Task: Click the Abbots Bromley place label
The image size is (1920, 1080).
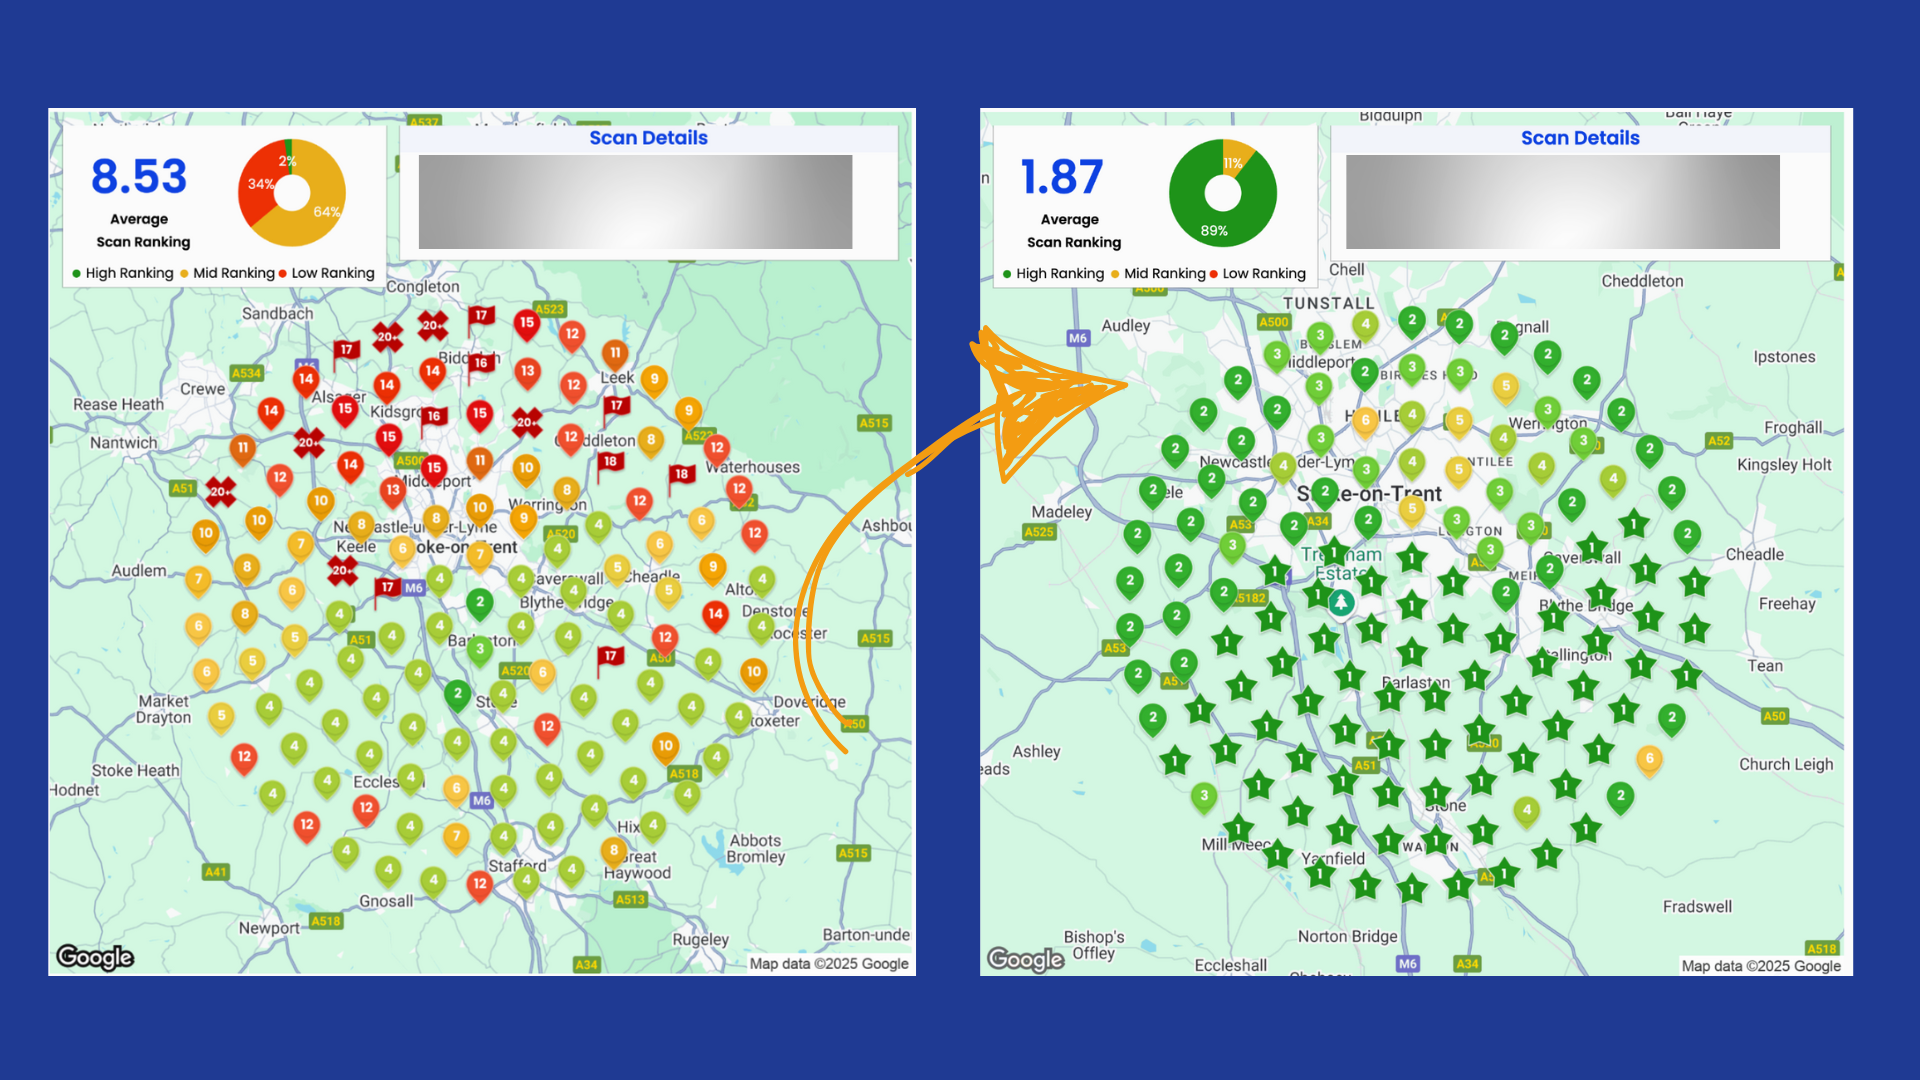Action: coord(756,849)
